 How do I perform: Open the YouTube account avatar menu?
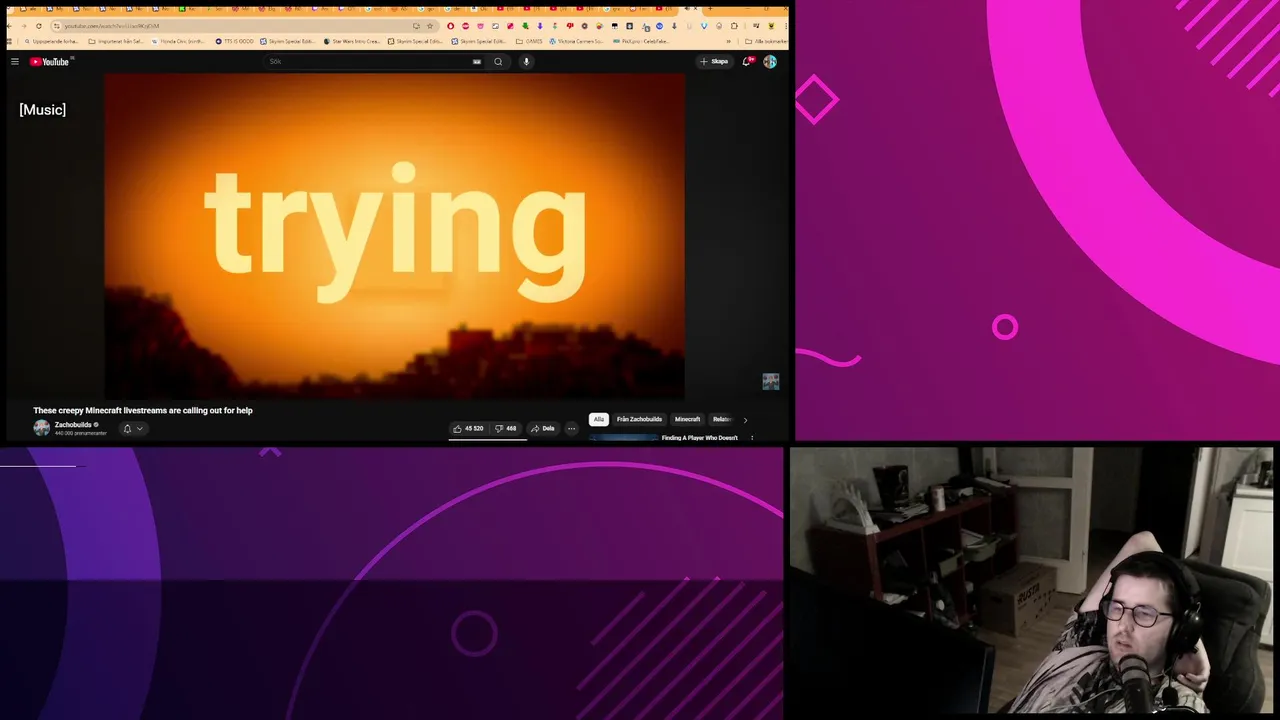click(x=770, y=61)
